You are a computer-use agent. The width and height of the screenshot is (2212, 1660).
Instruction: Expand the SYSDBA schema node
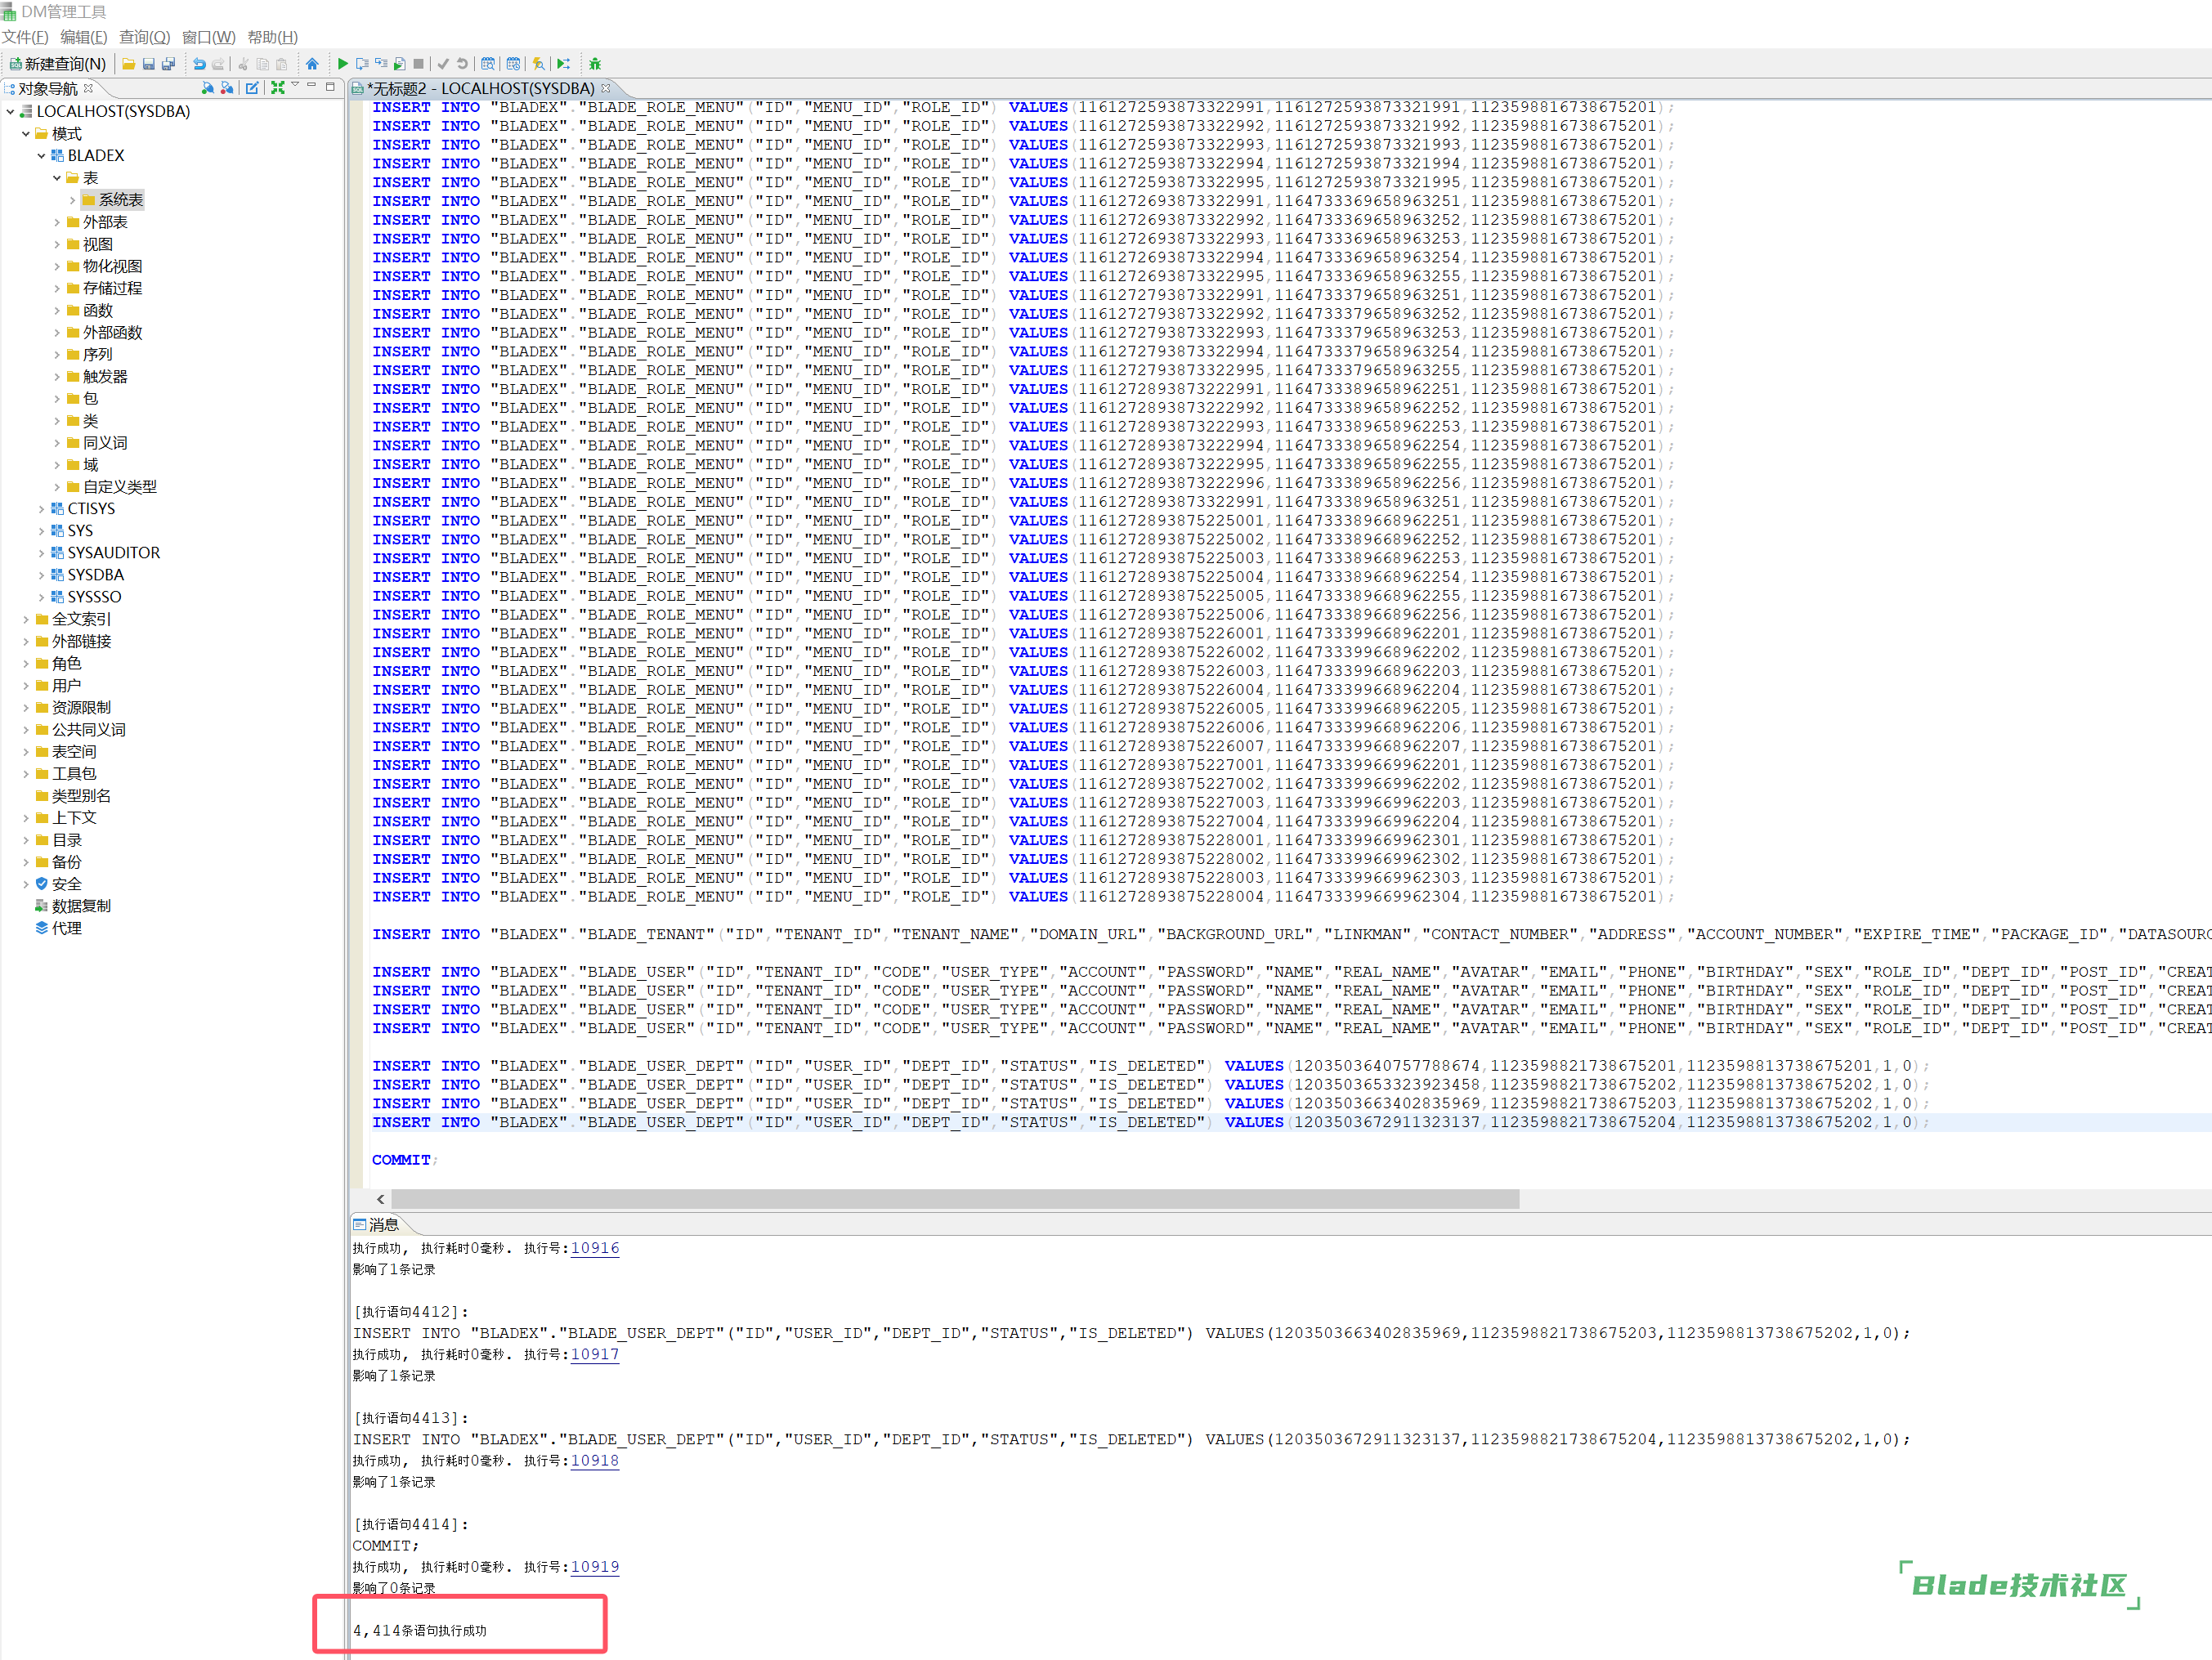[41, 575]
